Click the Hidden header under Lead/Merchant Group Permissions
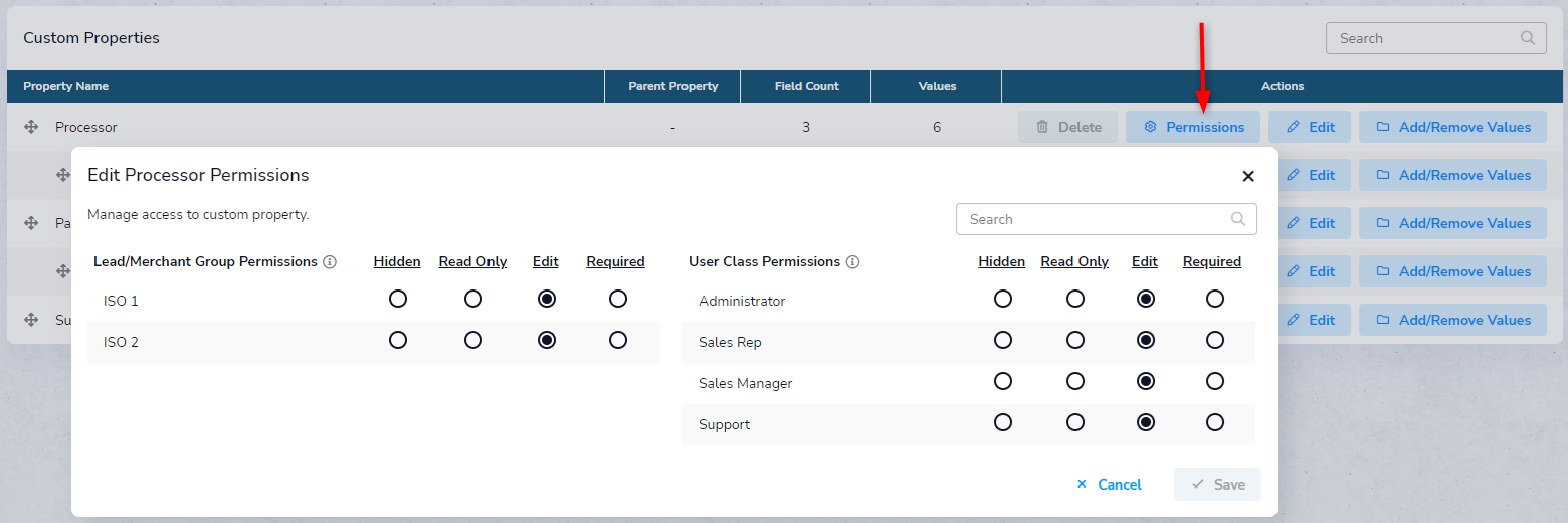 [397, 261]
